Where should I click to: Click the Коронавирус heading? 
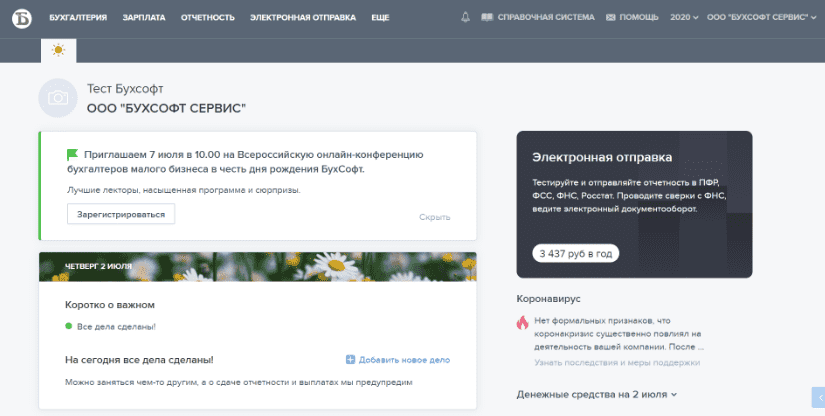pos(548,299)
